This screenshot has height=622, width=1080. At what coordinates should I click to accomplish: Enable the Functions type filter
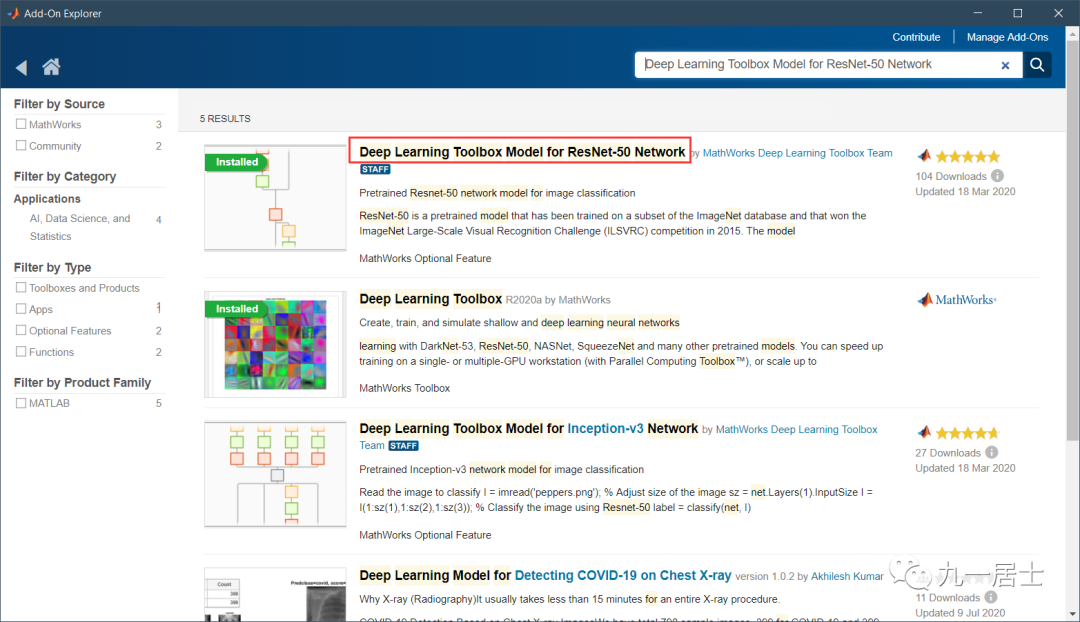point(21,351)
